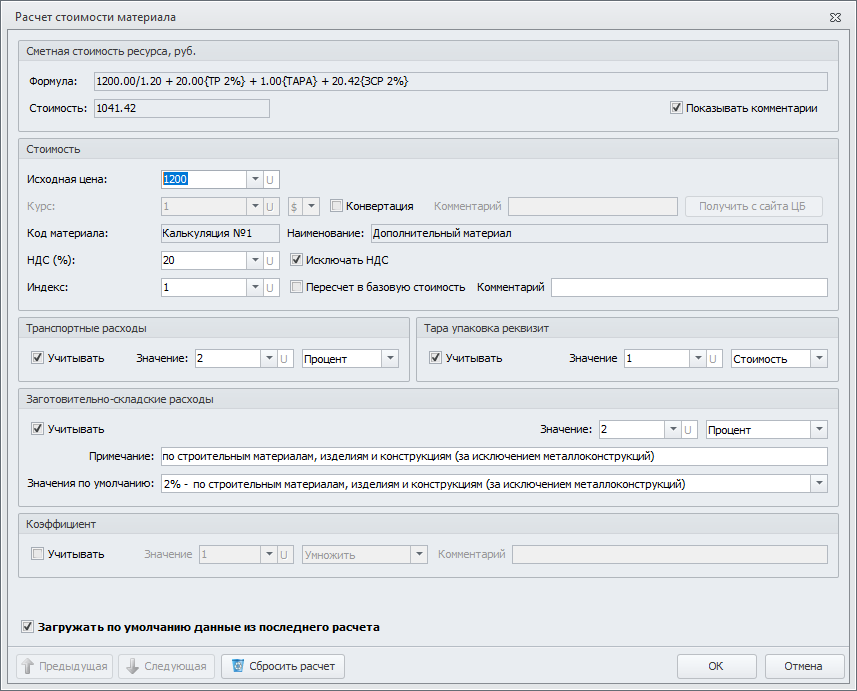Toggle Показывать комментарии checkbox
Image resolution: width=857 pixels, height=691 pixels.
(x=676, y=108)
